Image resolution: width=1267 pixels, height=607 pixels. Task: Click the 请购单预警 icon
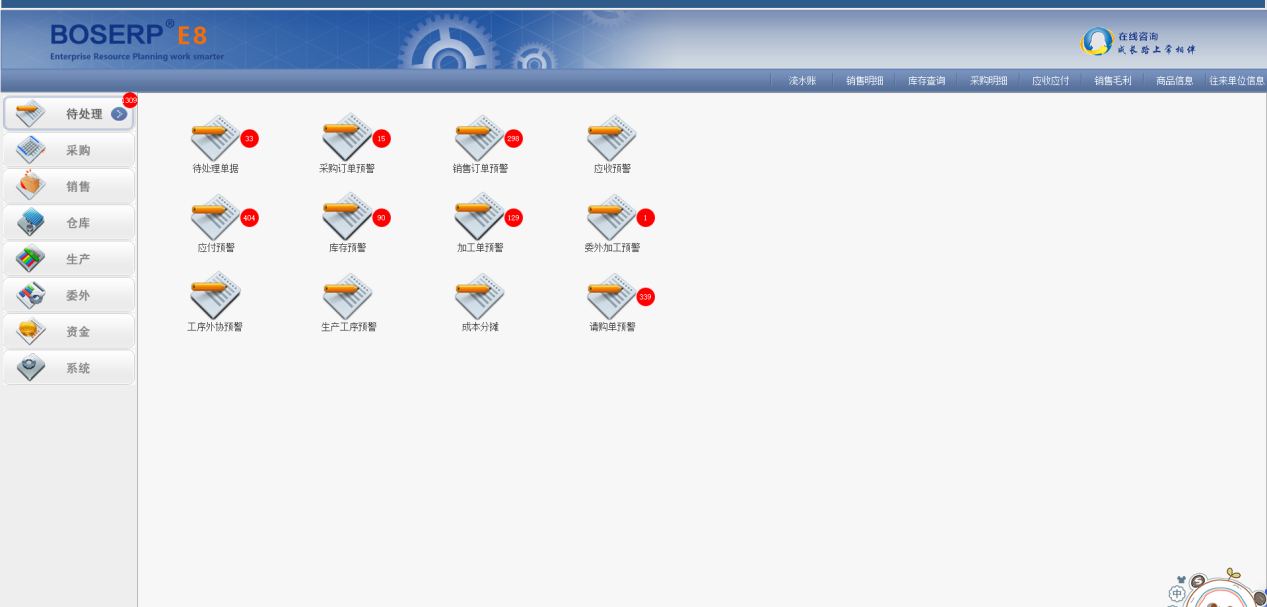pos(611,296)
